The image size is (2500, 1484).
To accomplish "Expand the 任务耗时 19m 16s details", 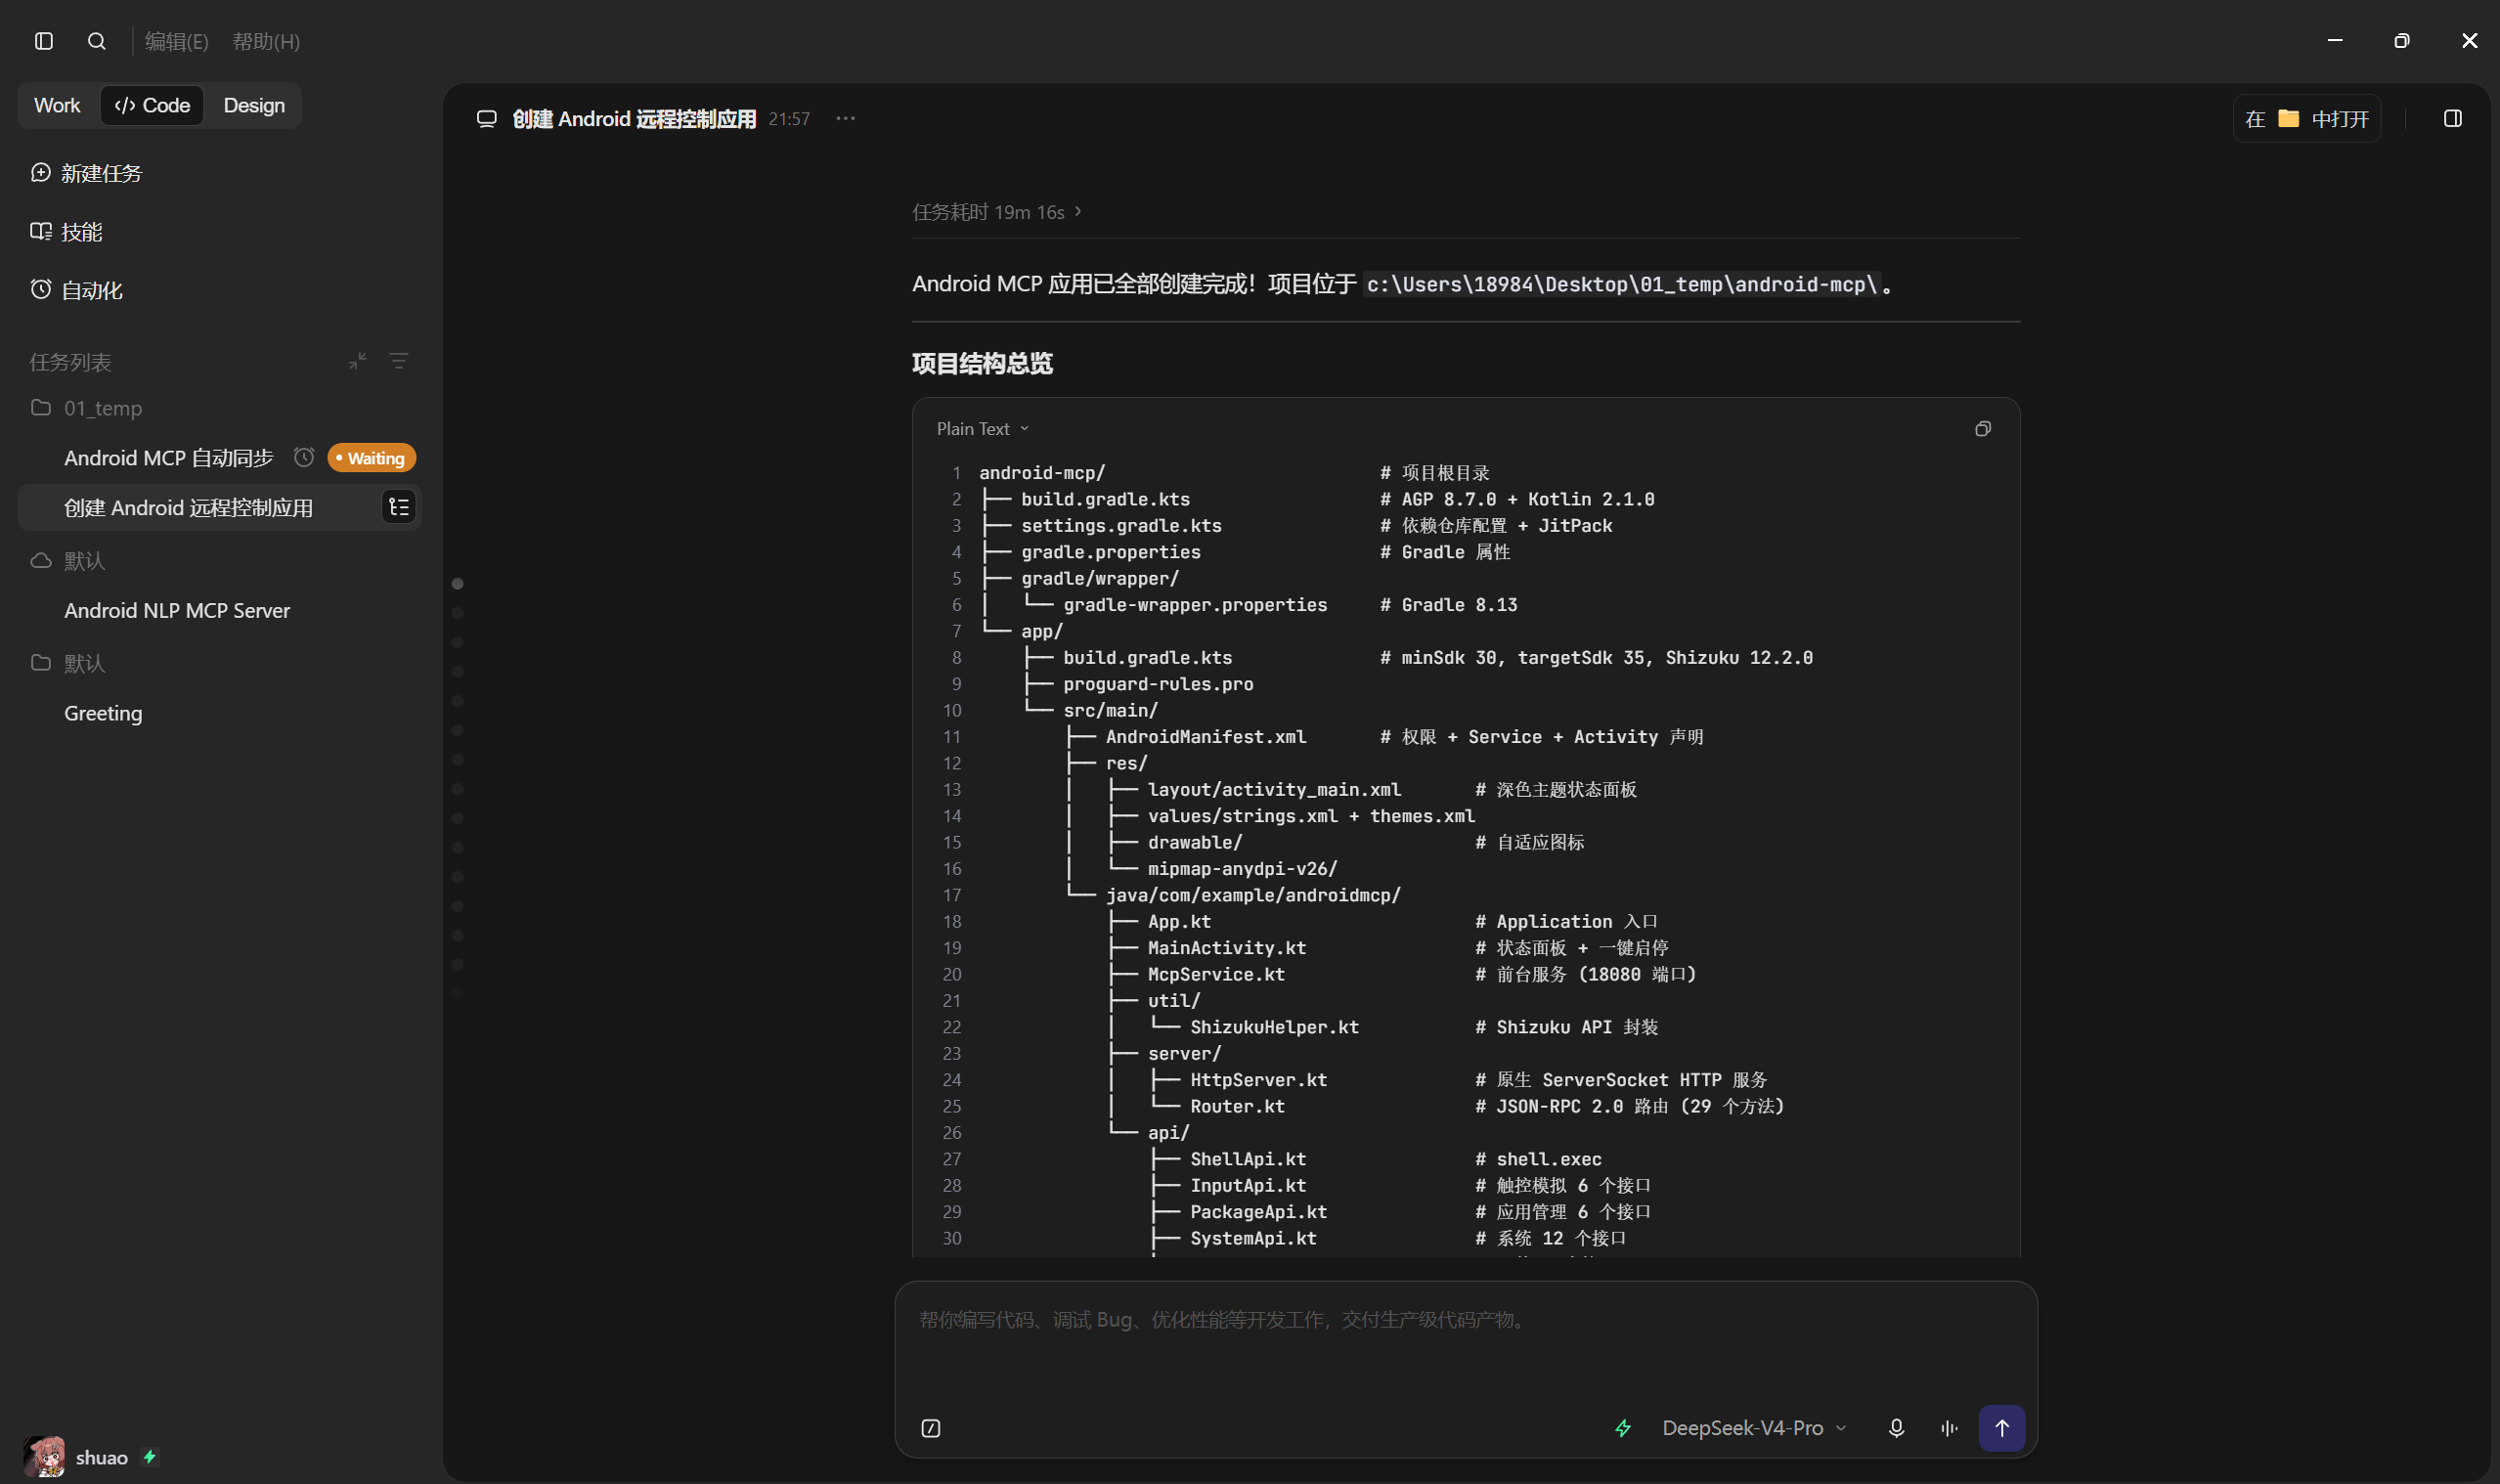I will 997,212.
